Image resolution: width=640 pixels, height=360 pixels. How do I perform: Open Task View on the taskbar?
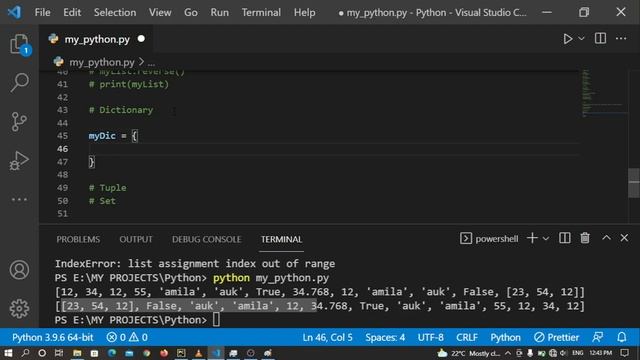[x=59, y=353]
